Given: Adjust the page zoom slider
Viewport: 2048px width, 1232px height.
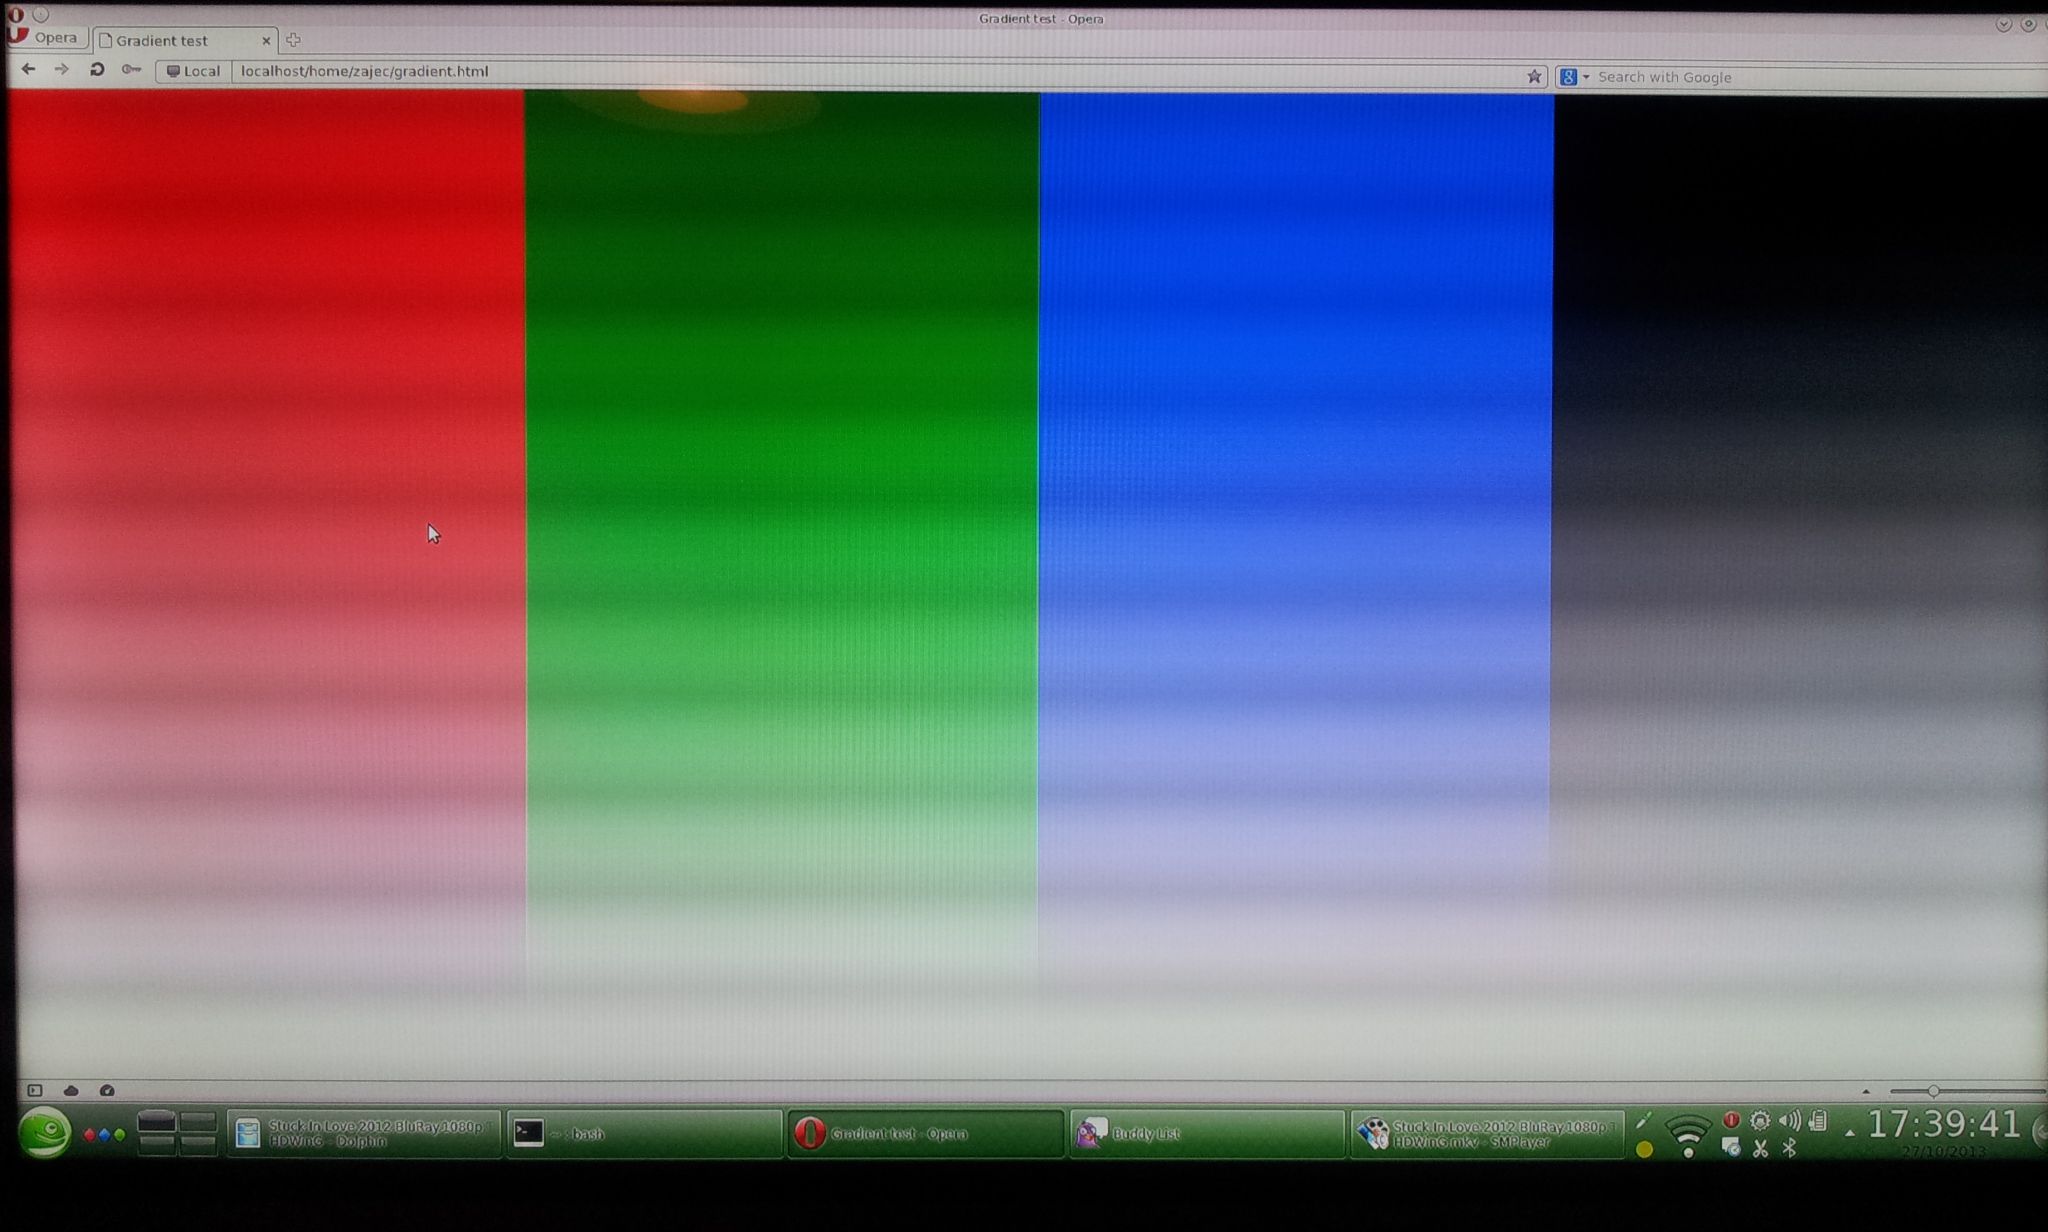Looking at the screenshot, I should 1933,1091.
